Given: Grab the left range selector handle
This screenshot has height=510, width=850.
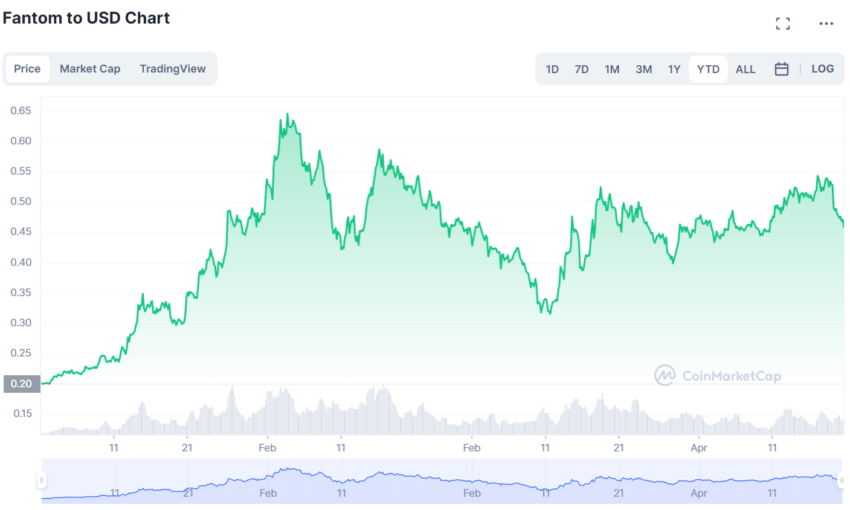Looking at the screenshot, I should click(41, 480).
